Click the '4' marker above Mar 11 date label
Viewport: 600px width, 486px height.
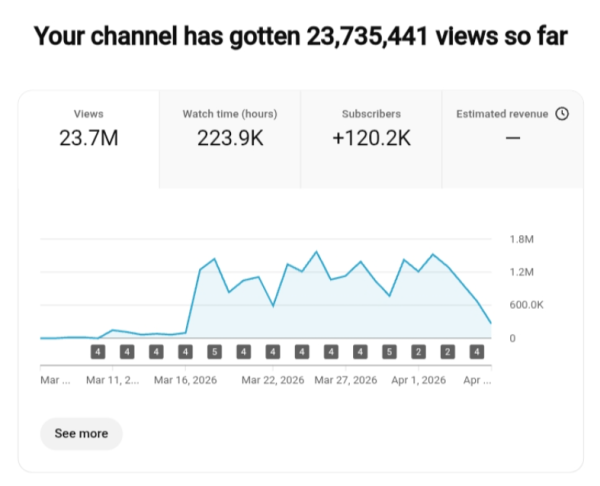[127, 352]
